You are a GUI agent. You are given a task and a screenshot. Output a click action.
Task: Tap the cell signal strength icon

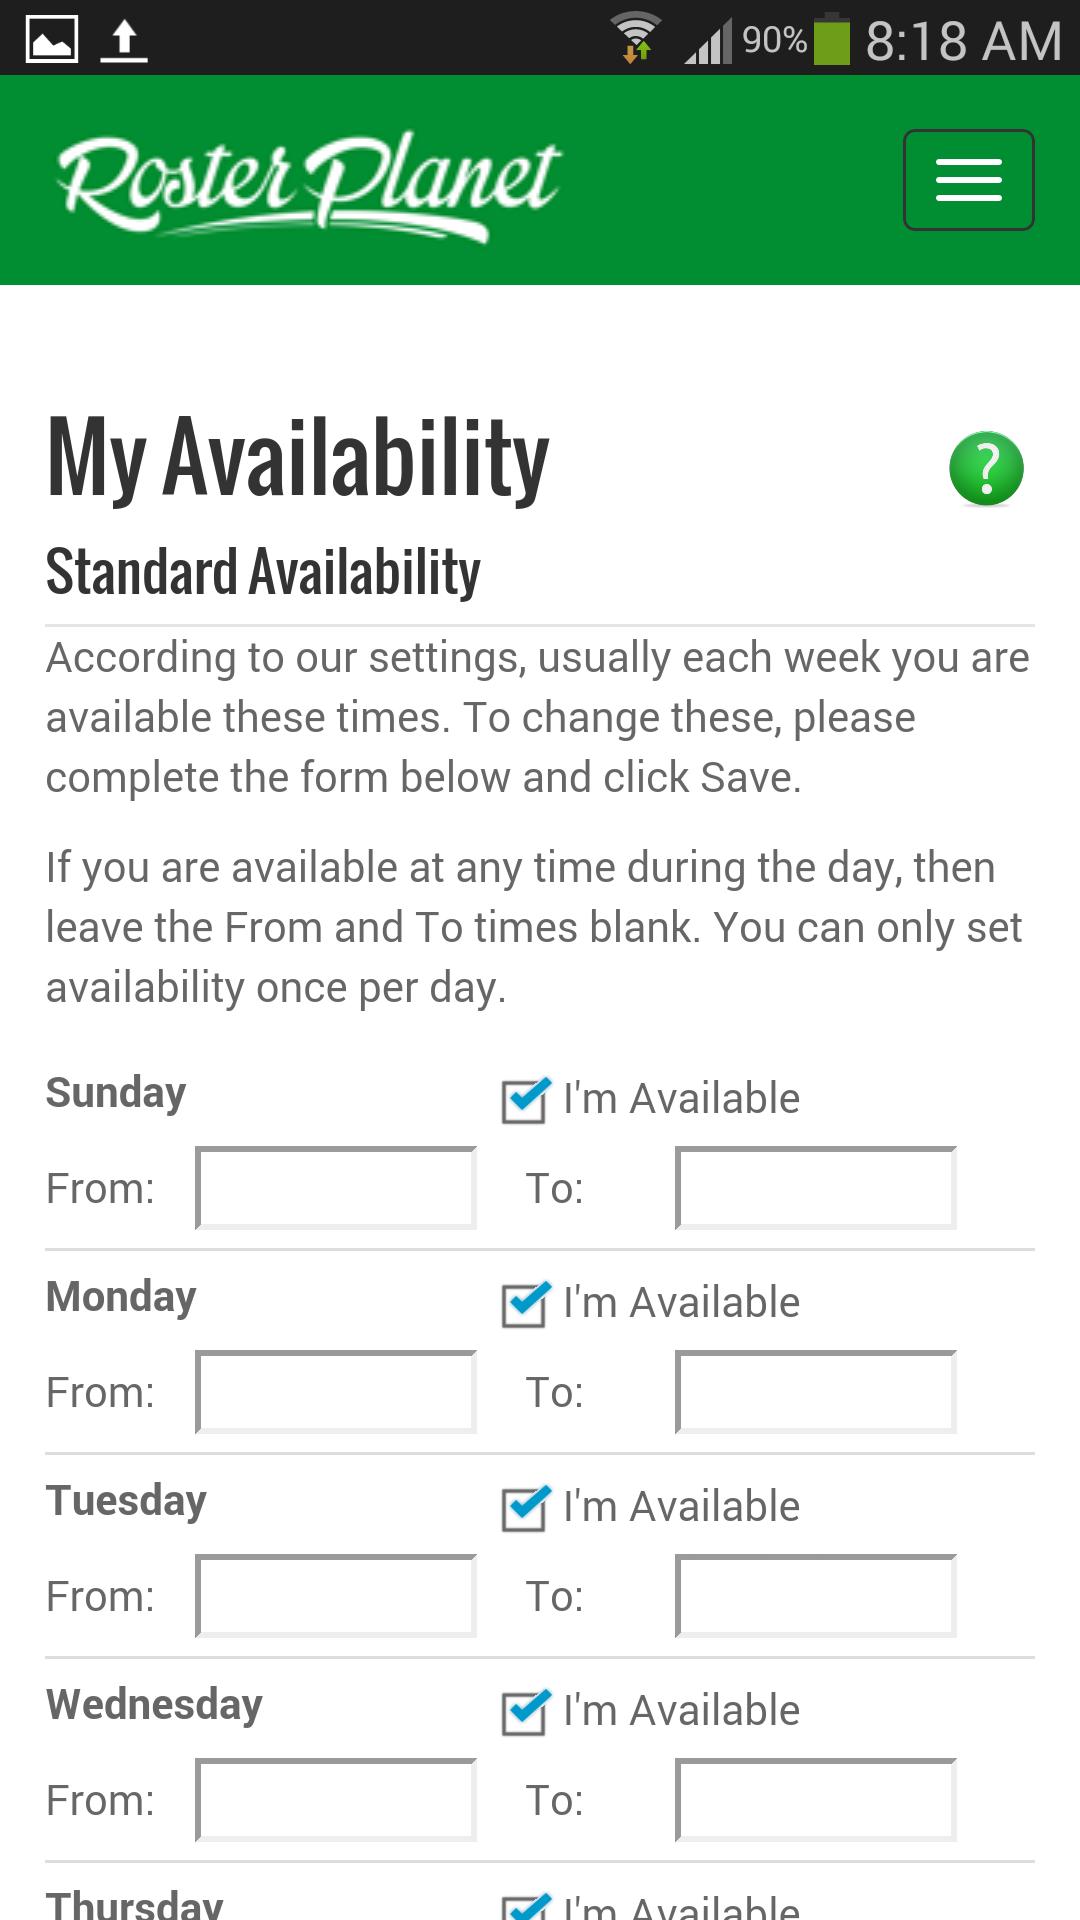point(708,42)
